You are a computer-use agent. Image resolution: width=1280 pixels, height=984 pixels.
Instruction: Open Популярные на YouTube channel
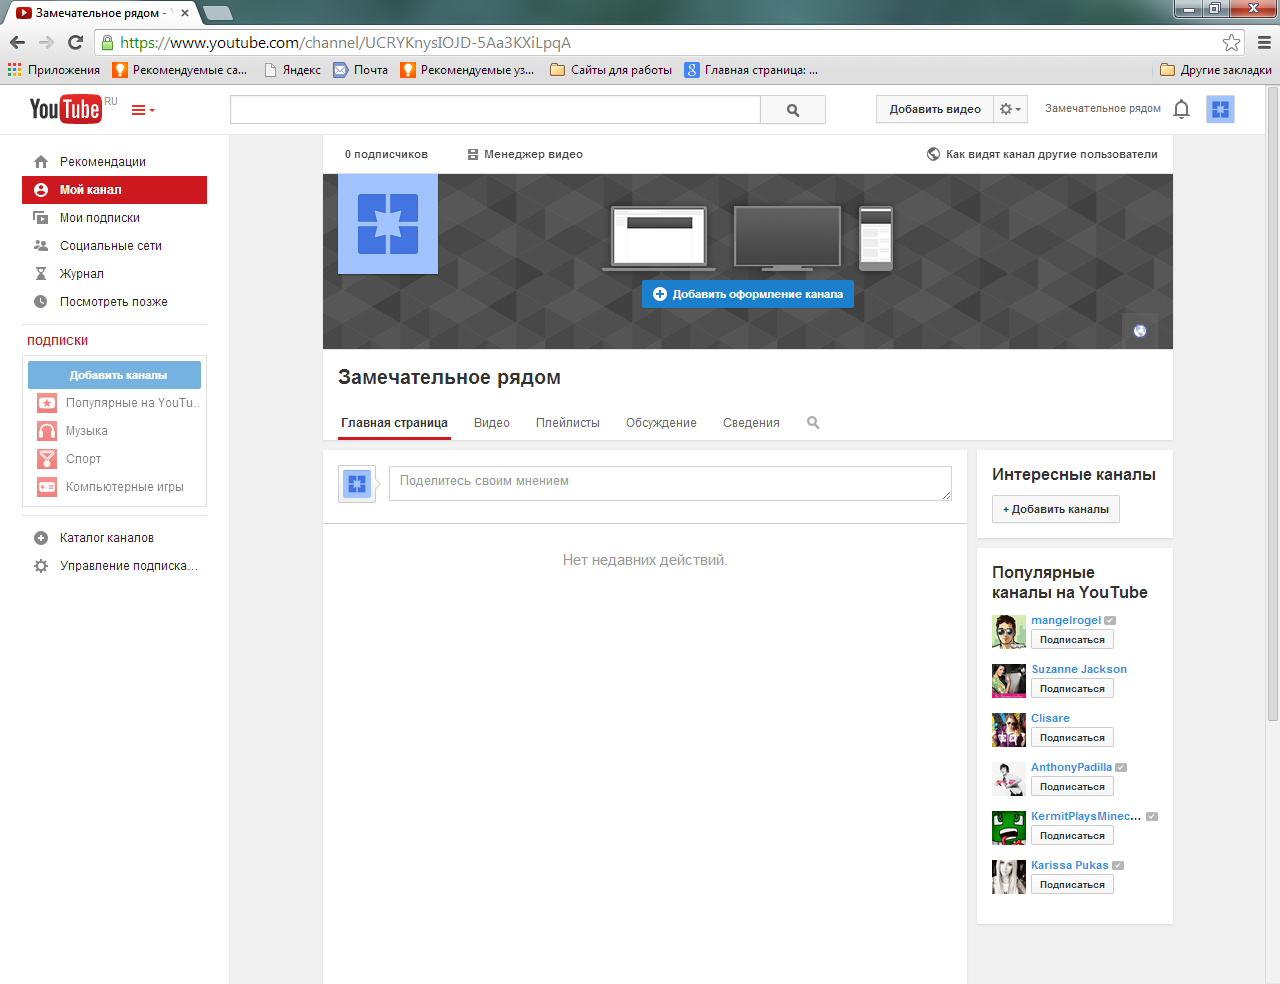click(118, 403)
